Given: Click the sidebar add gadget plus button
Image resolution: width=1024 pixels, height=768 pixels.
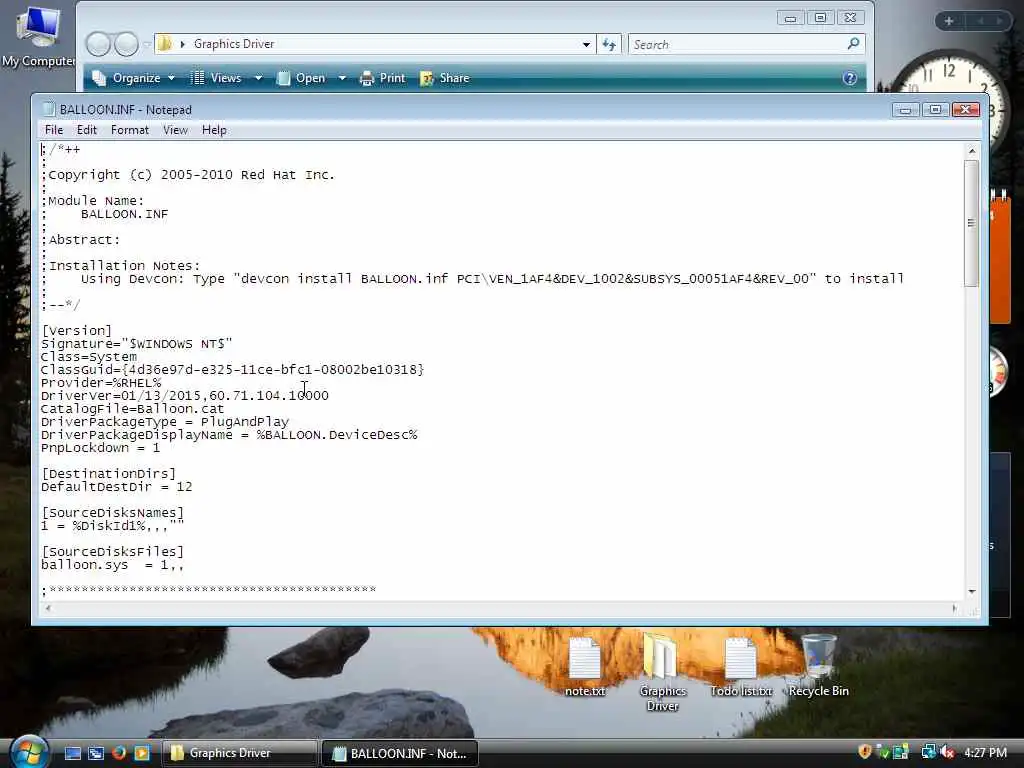Looking at the screenshot, I should coord(949,21).
